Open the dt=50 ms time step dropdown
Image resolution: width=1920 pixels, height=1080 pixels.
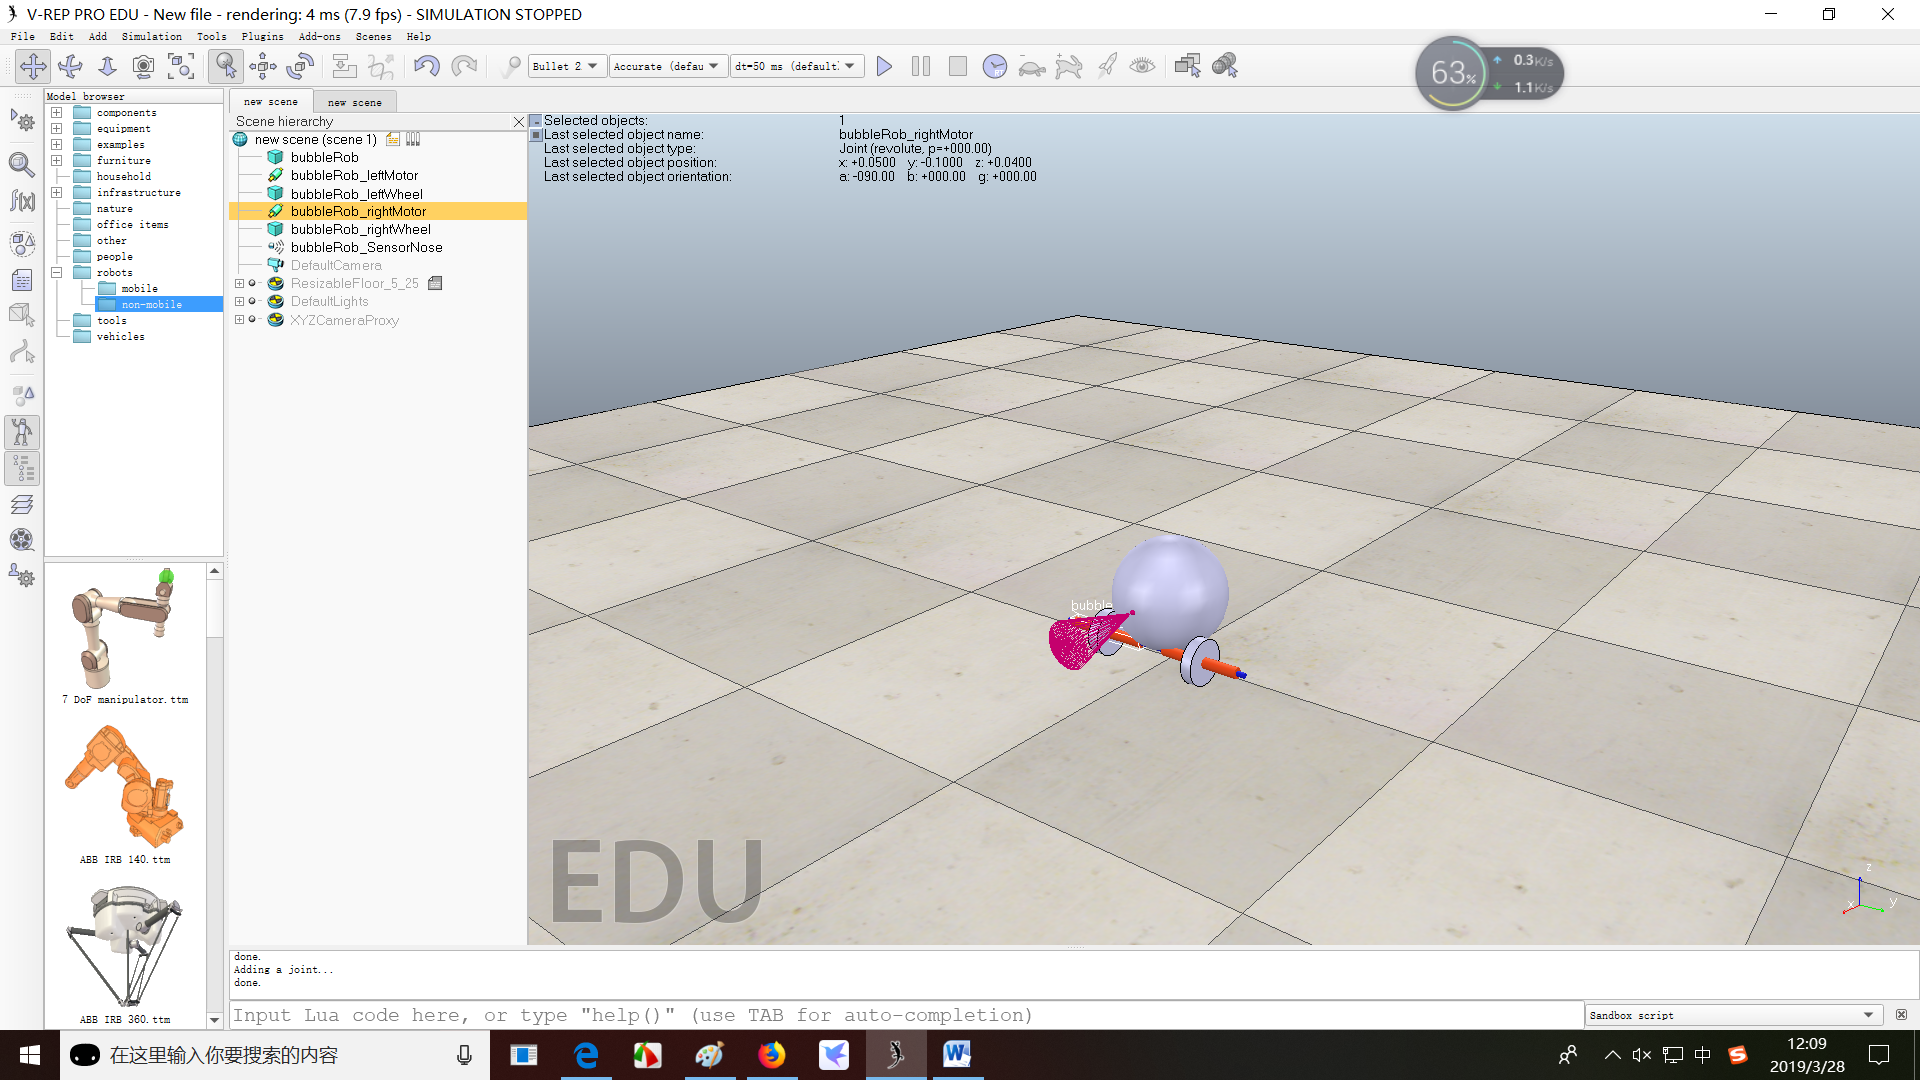tap(796, 66)
